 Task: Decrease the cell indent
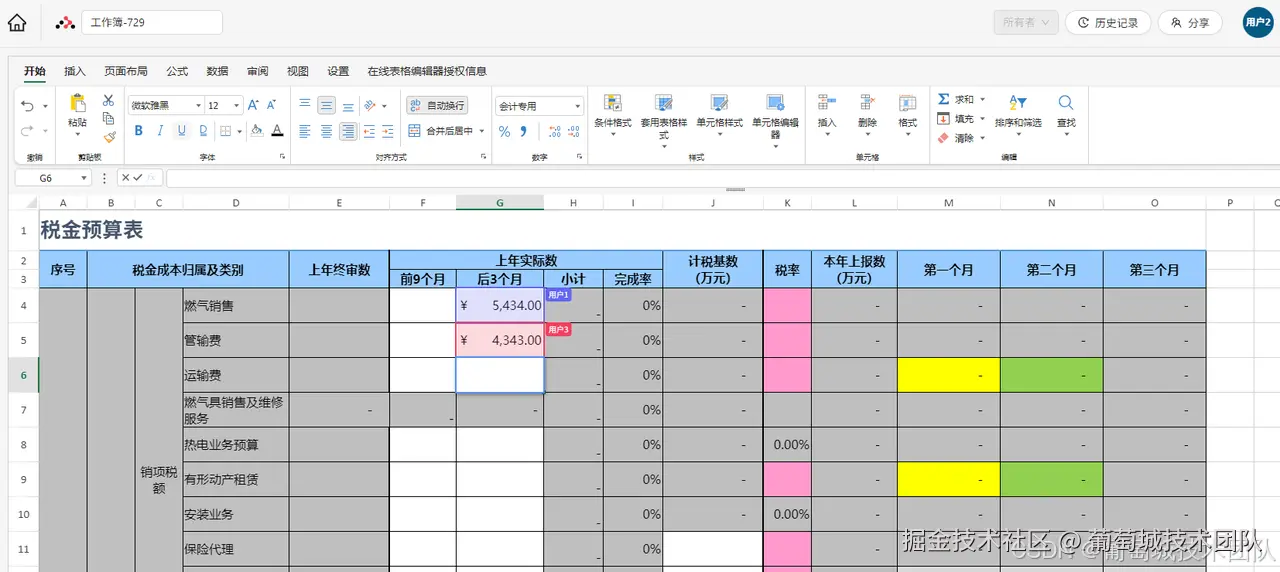(369, 131)
